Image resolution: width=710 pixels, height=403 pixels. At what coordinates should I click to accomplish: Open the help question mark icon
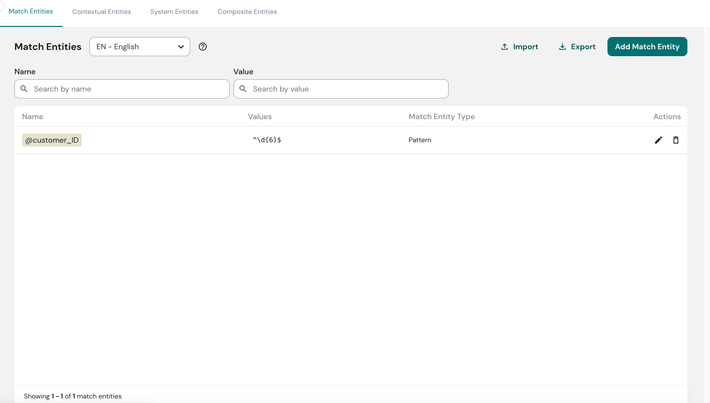coord(202,47)
